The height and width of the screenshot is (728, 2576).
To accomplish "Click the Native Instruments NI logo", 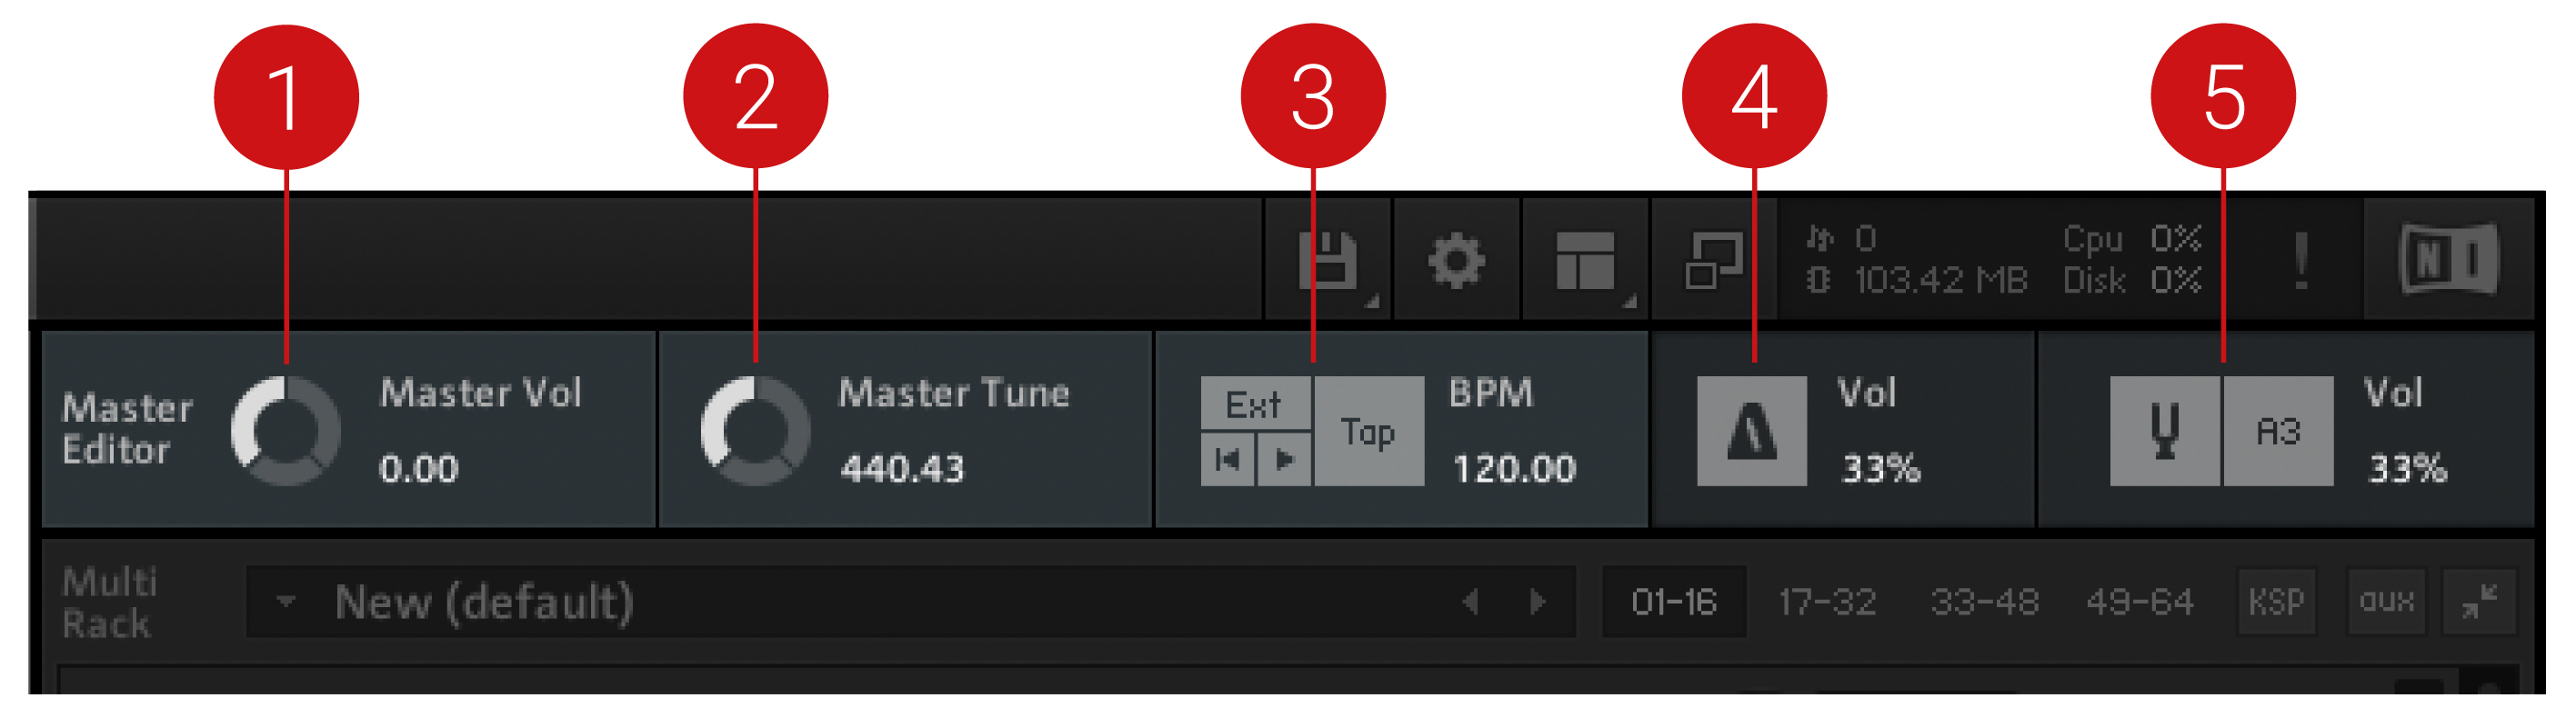I will [x=2449, y=261].
